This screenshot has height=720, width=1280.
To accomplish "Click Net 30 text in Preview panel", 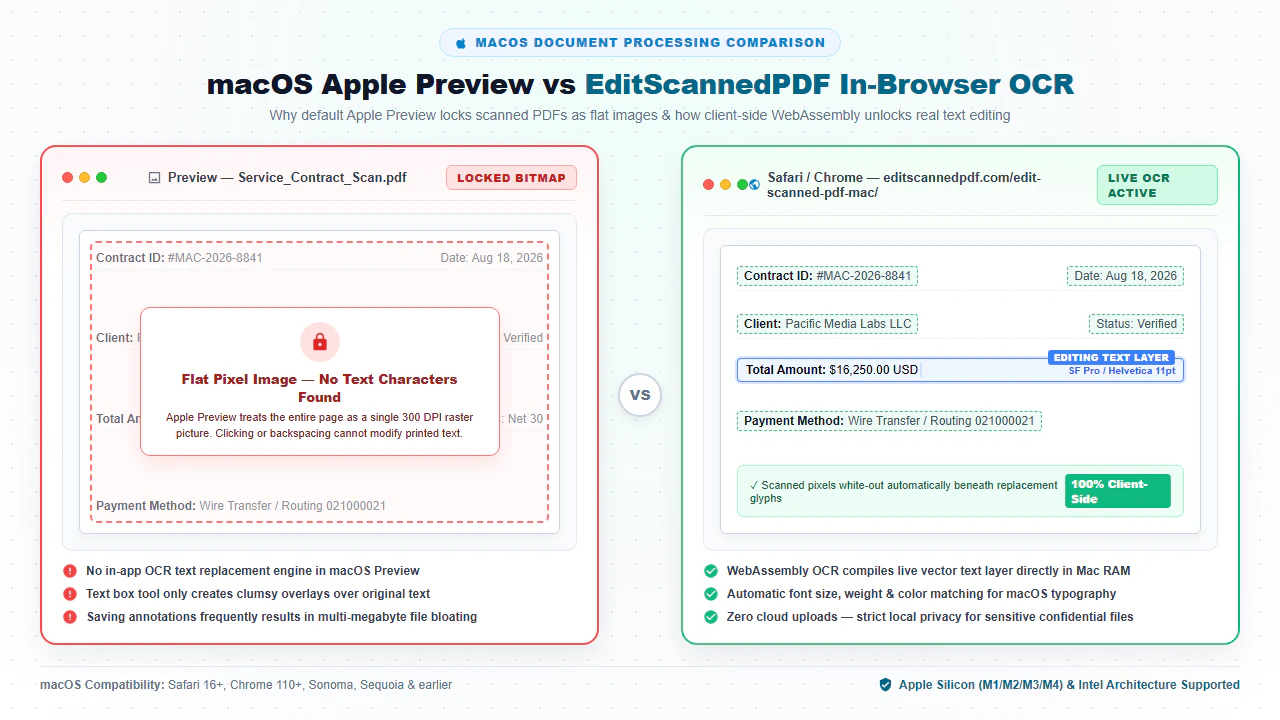I will click(x=525, y=419).
